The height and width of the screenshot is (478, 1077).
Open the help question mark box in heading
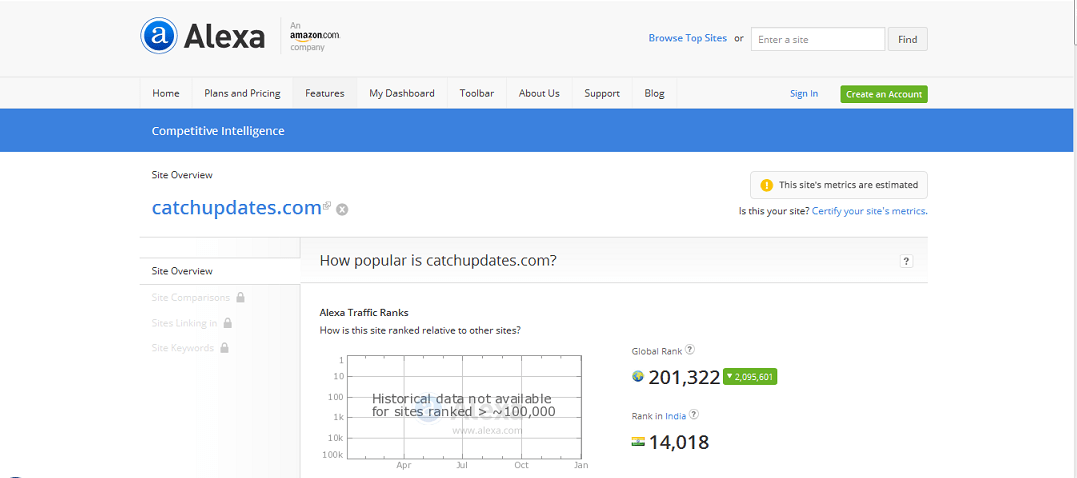[906, 261]
